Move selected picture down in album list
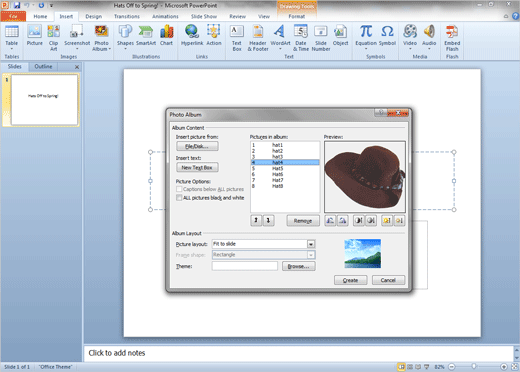Screen dimensions: 520x372 pyautogui.click(x=268, y=220)
